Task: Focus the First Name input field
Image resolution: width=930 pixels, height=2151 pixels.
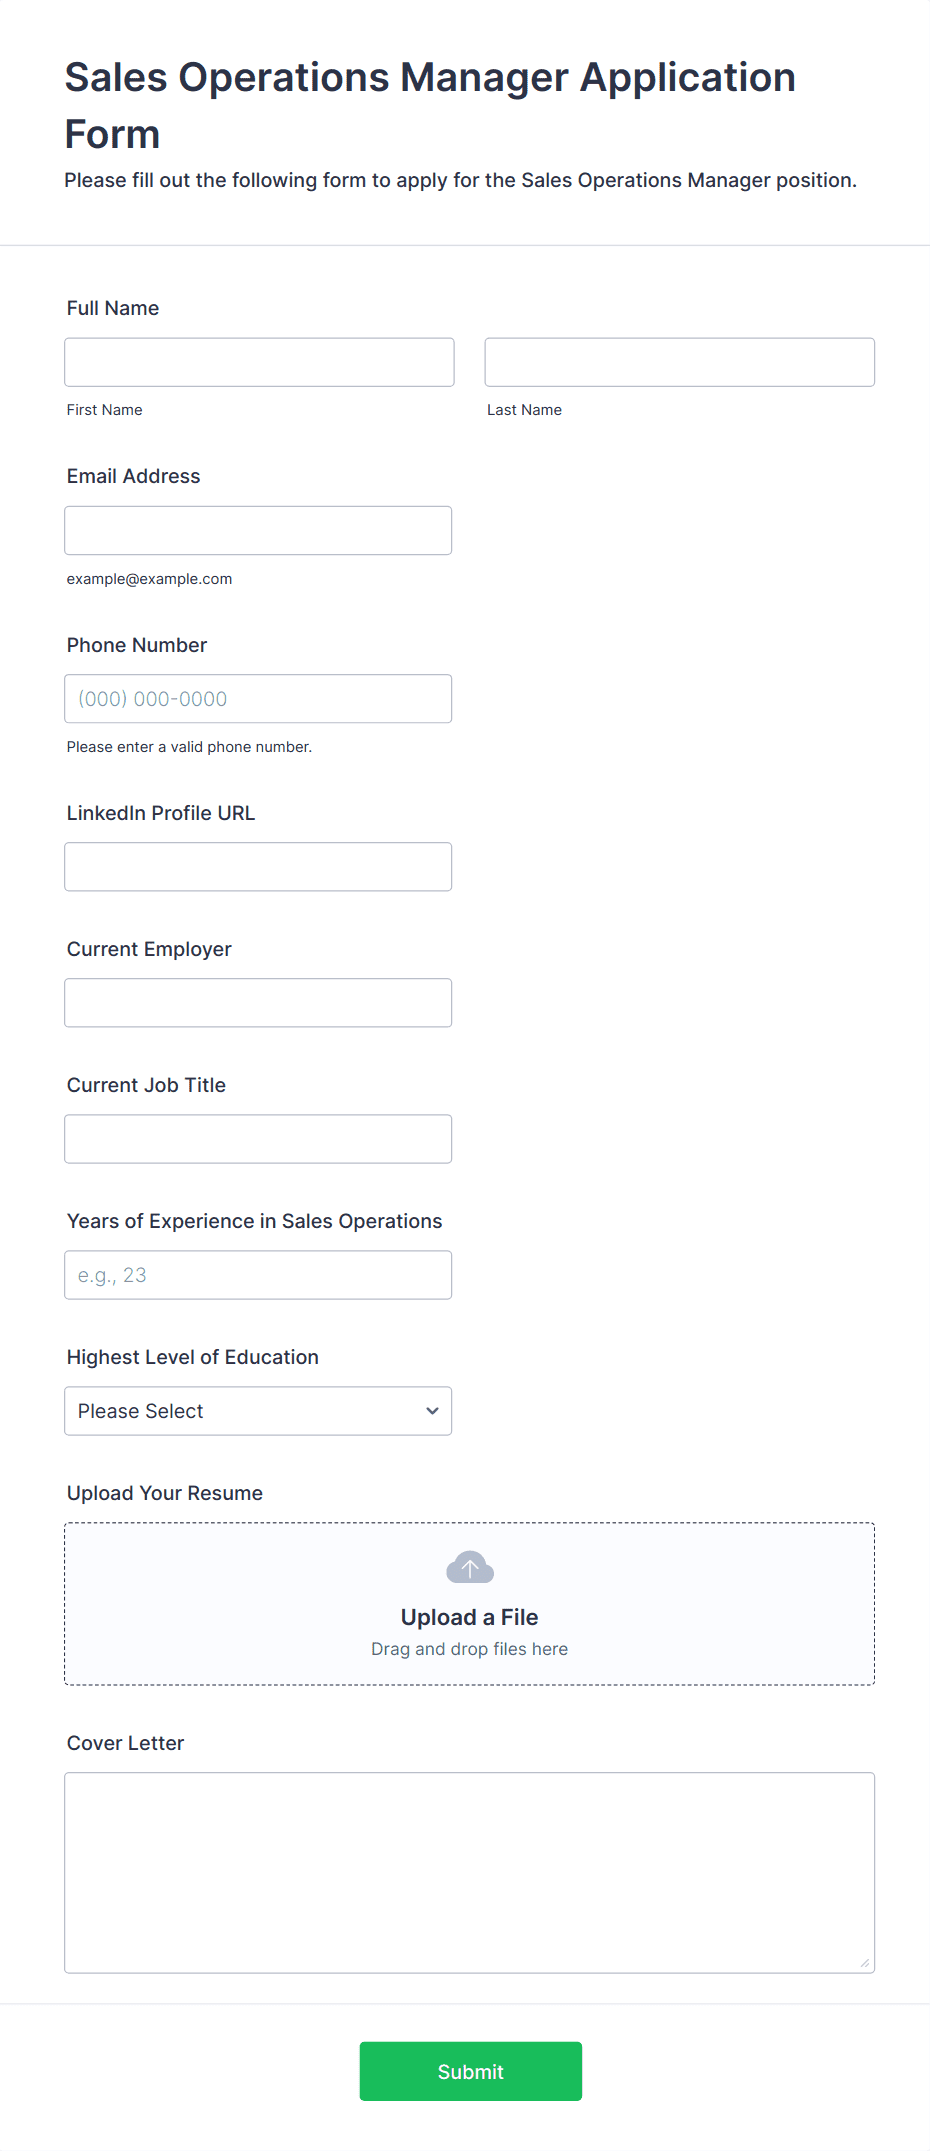Action: pos(259,362)
